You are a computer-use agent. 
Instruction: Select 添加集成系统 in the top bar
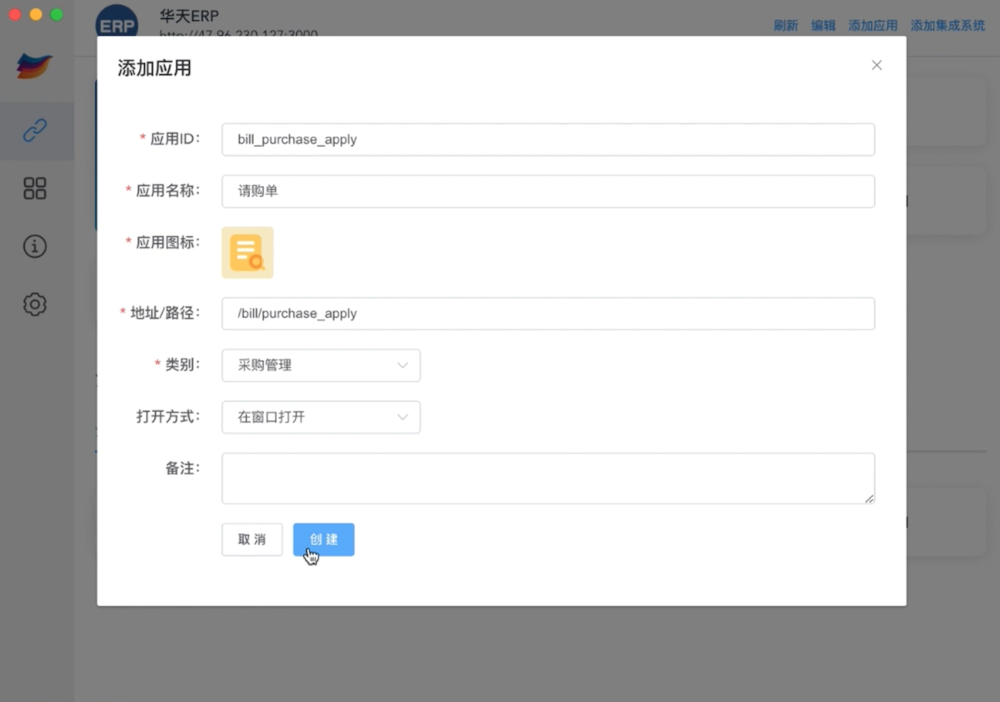(x=947, y=26)
